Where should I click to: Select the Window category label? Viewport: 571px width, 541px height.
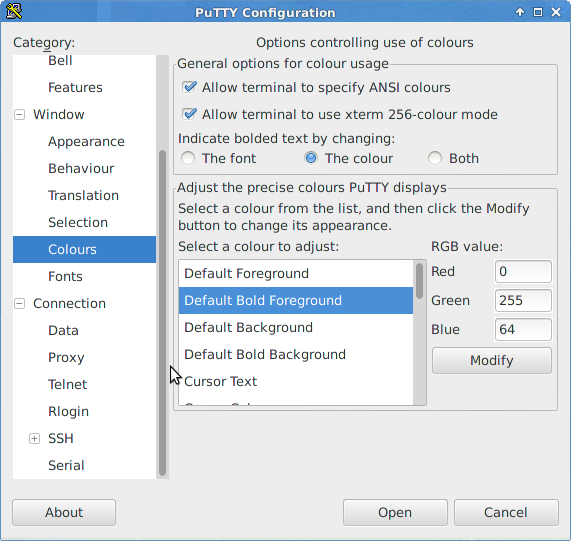59,114
